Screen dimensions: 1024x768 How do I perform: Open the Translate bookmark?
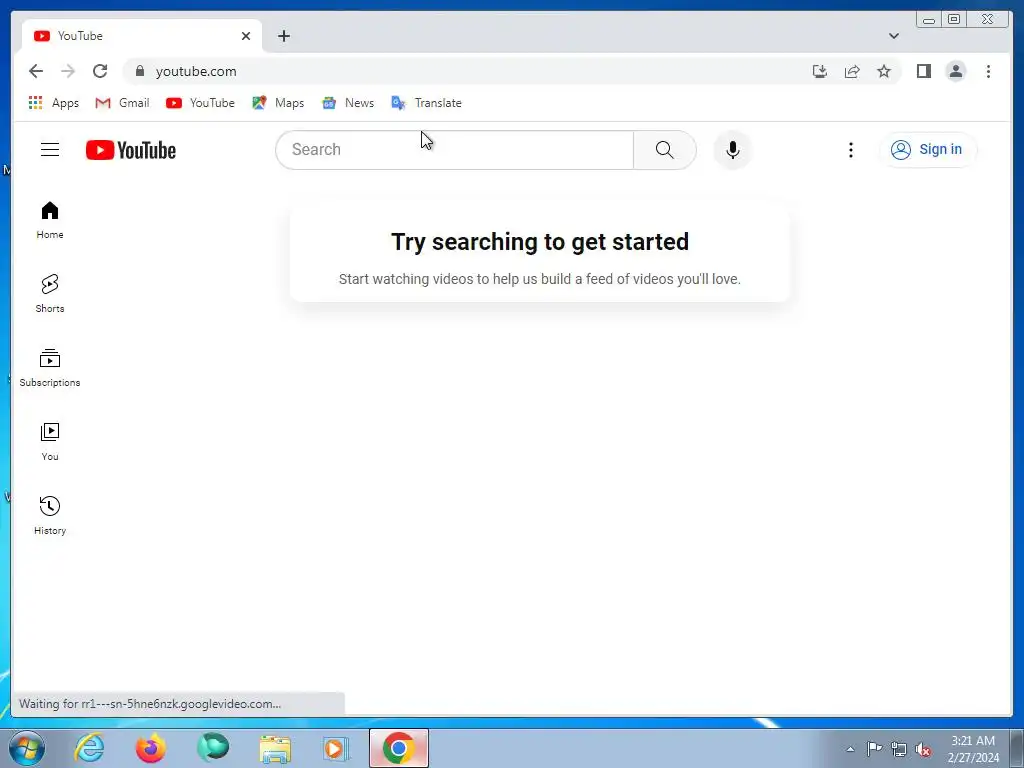coord(426,103)
